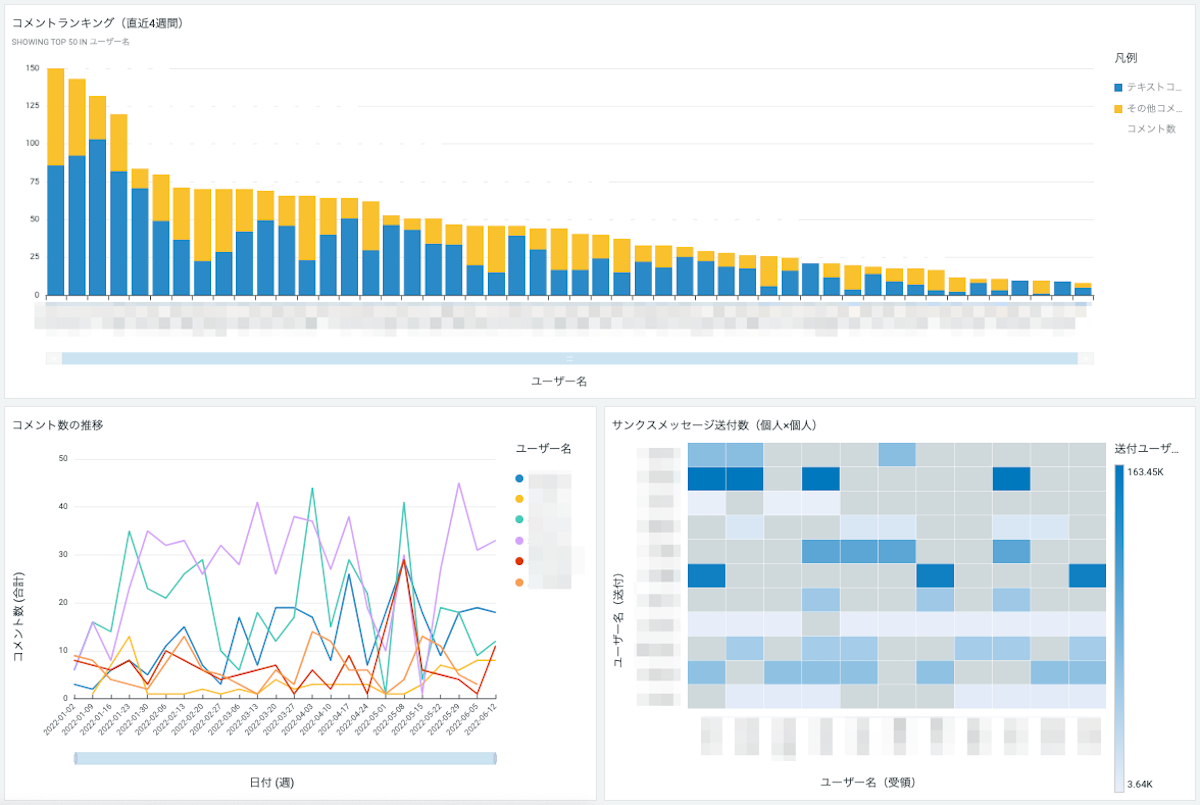Click the 163.45K legend maximum value

click(1147, 471)
